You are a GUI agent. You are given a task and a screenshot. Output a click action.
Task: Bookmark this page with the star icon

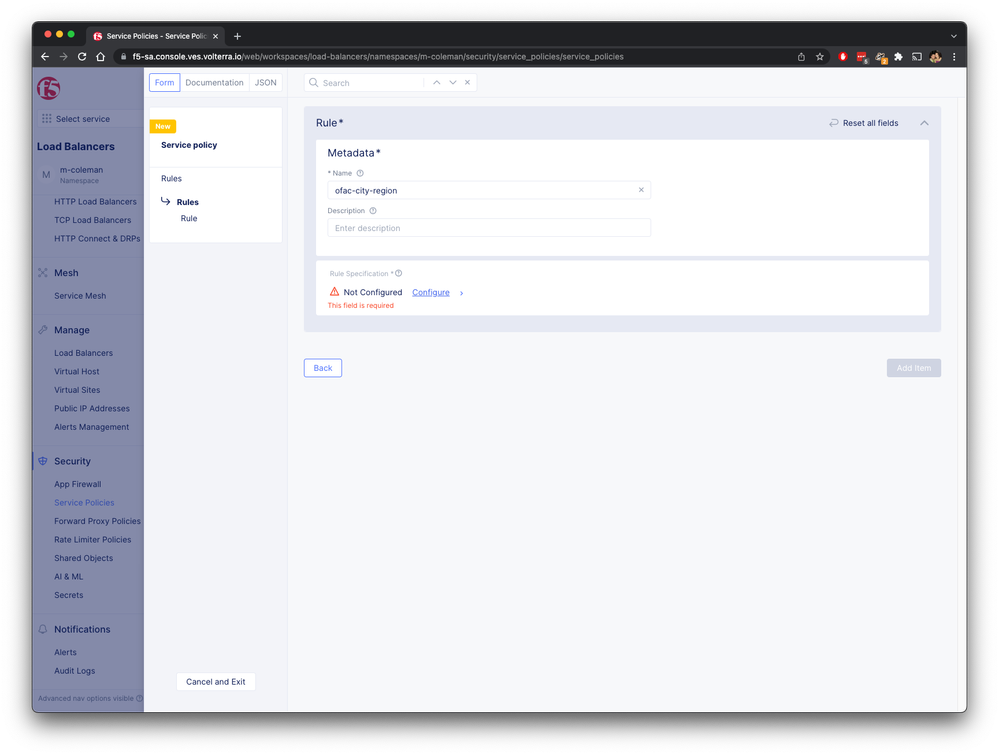(x=819, y=57)
